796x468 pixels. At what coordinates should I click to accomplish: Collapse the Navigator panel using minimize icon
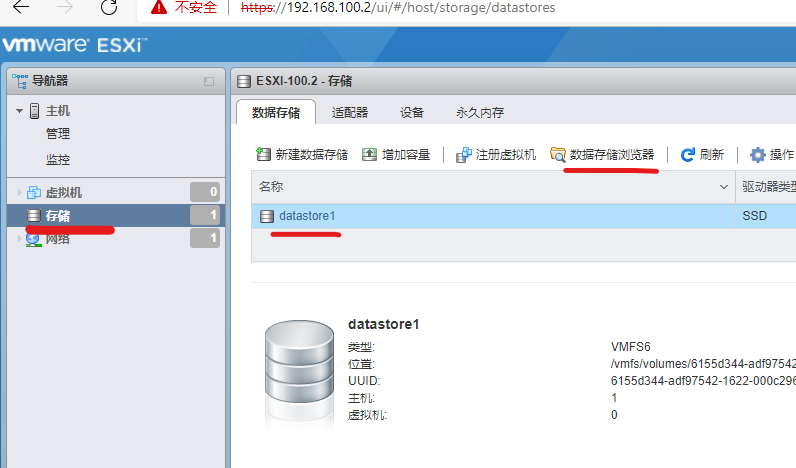coord(209,81)
